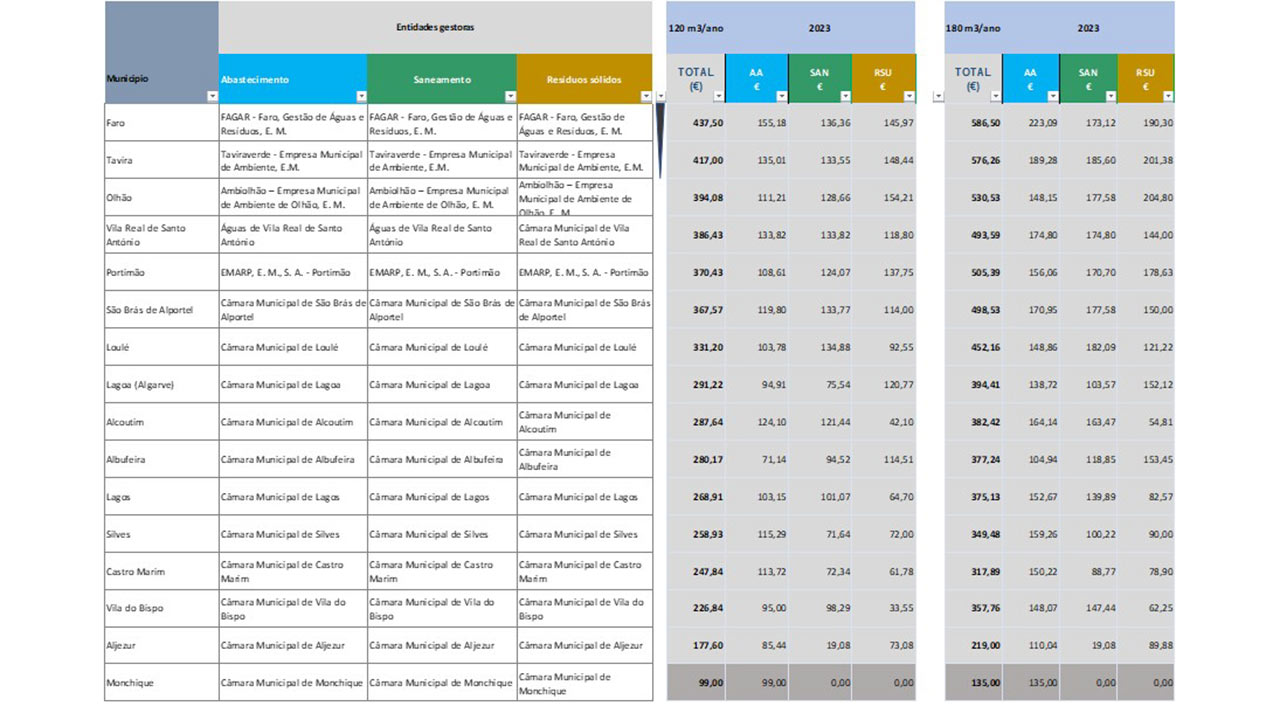1280x720 pixels.
Task: Click the 'Loulé' municipality cell
Action: pyautogui.click(x=161, y=347)
